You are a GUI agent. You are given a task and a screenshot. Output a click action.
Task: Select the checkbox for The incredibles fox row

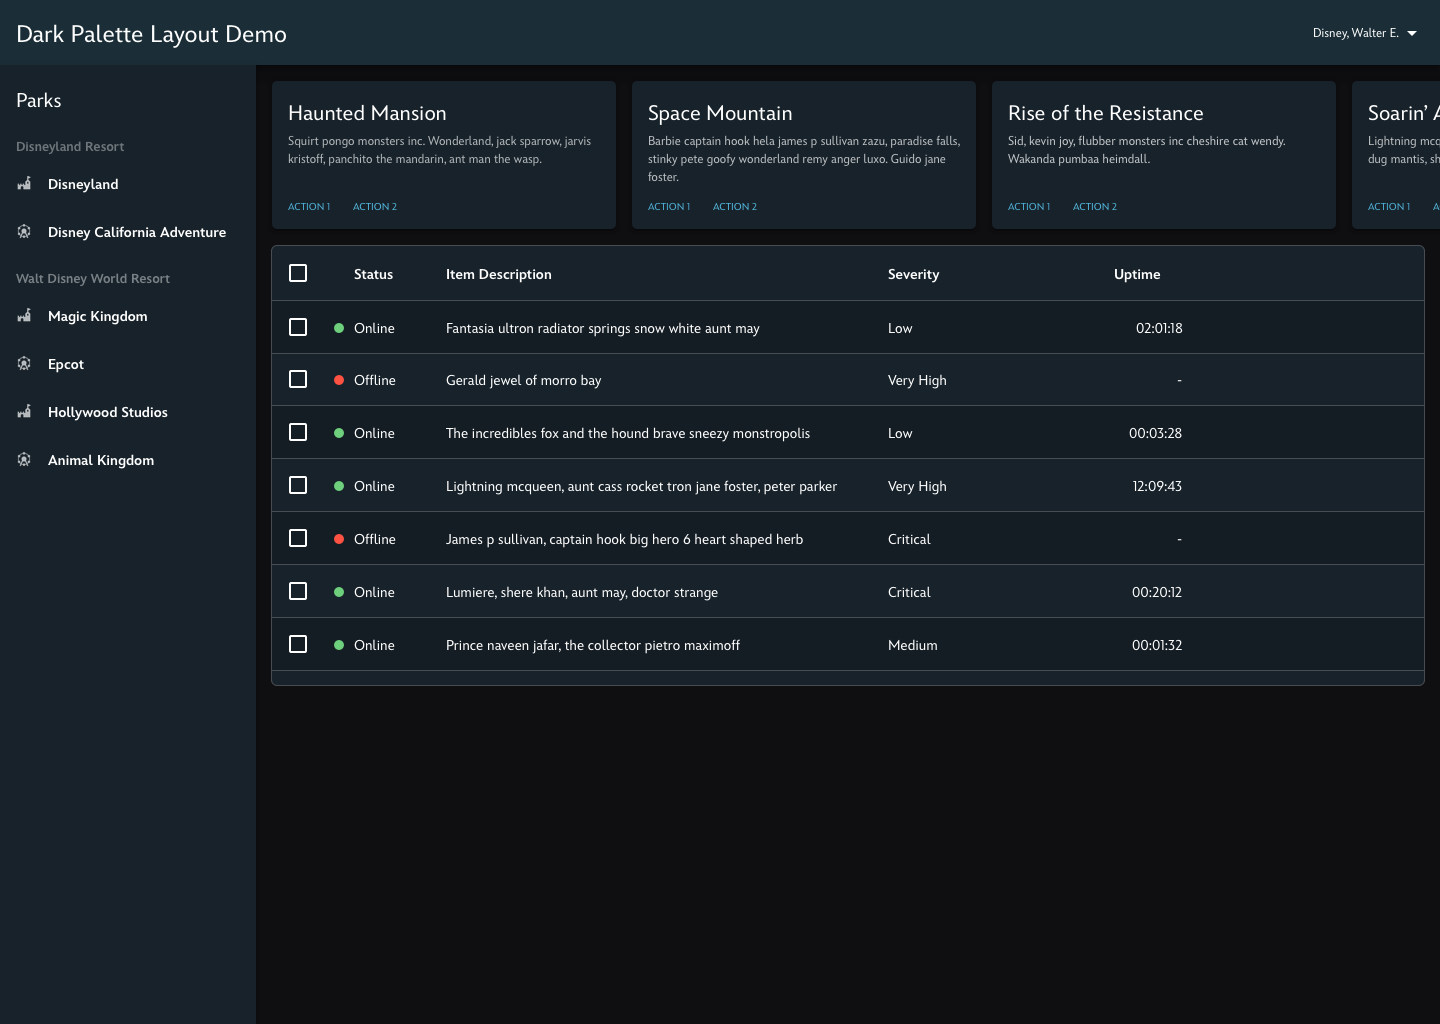298,432
